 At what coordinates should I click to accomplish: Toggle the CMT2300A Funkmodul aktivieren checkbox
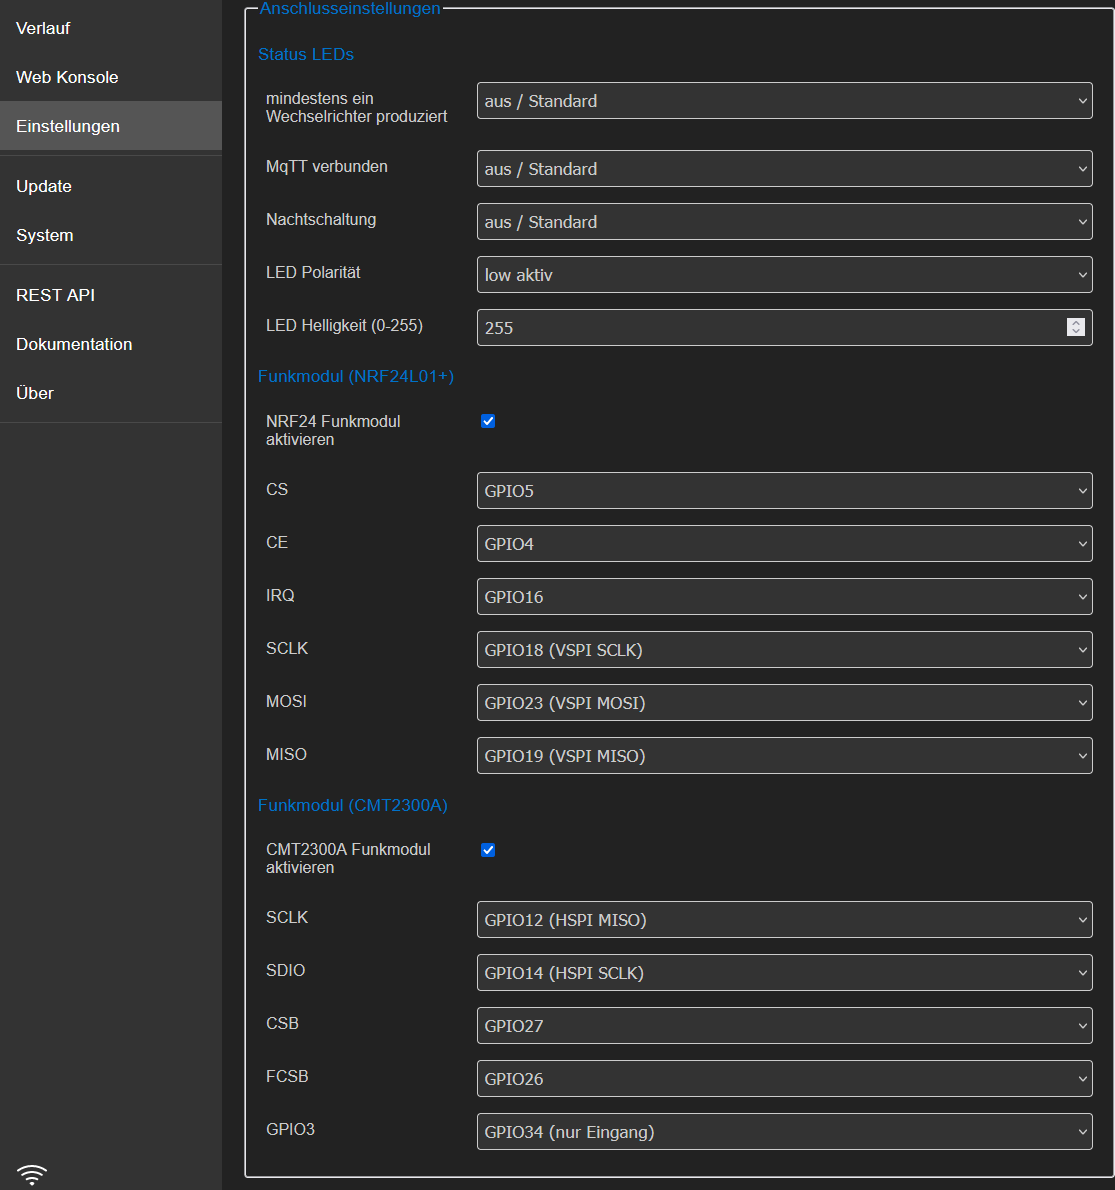[488, 850]
